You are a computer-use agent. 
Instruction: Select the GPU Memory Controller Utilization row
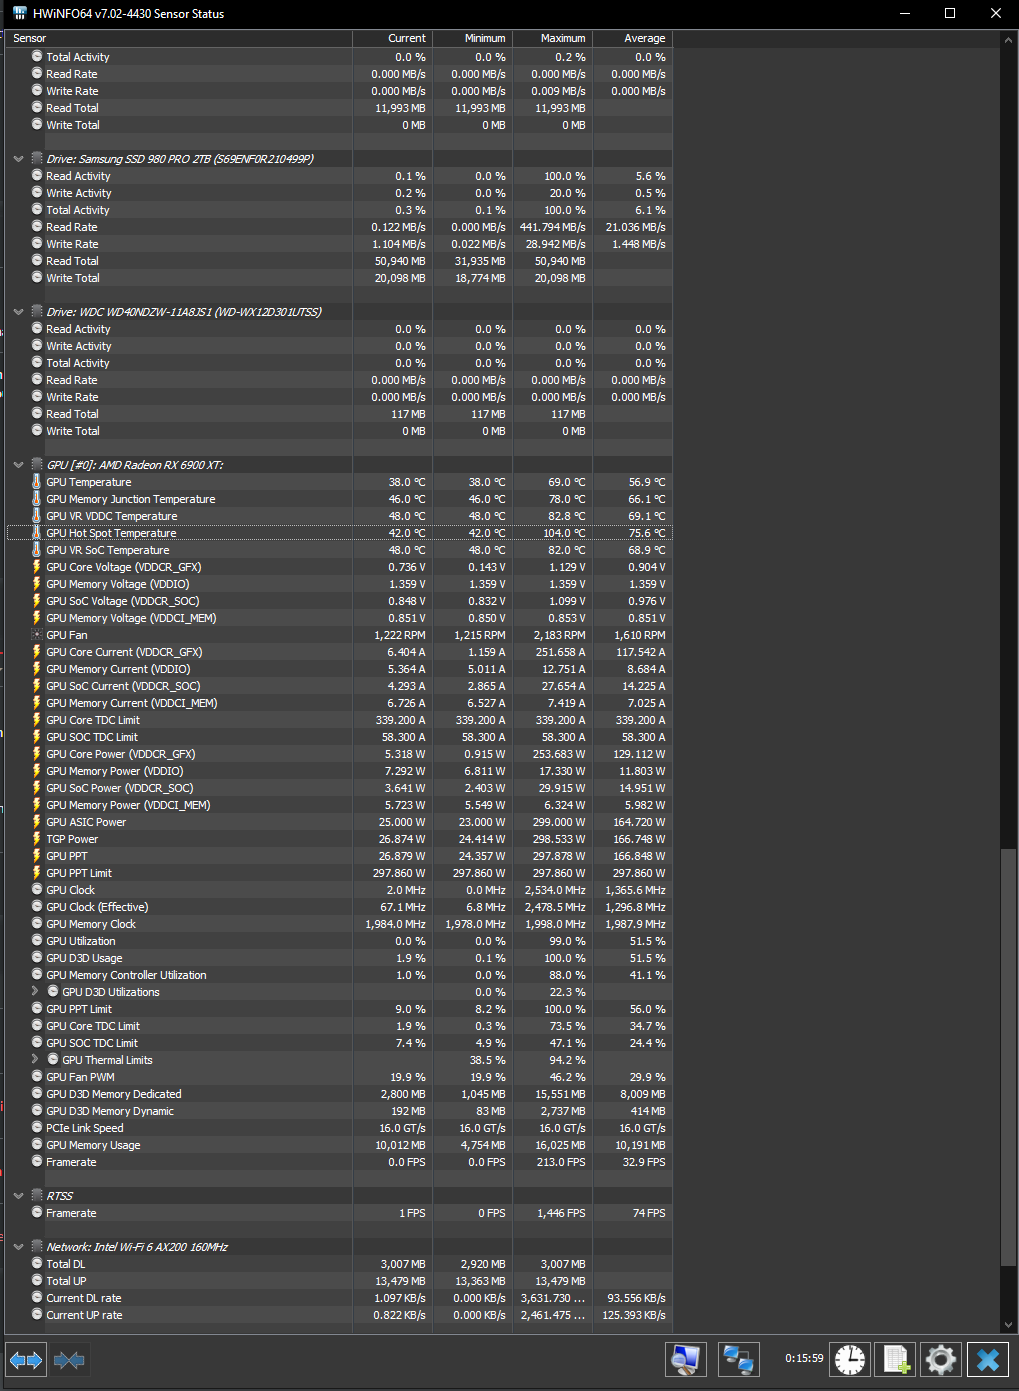(339, 975)
